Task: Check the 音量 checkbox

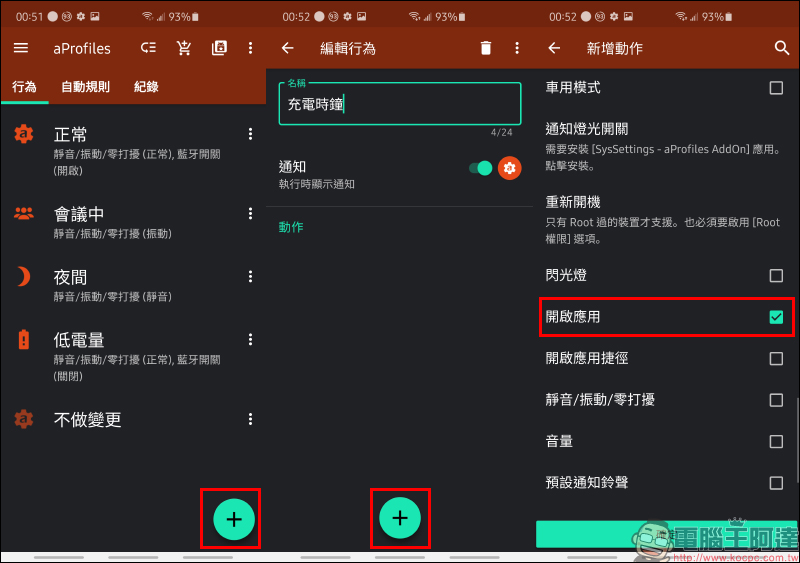Action: [776, 441]
